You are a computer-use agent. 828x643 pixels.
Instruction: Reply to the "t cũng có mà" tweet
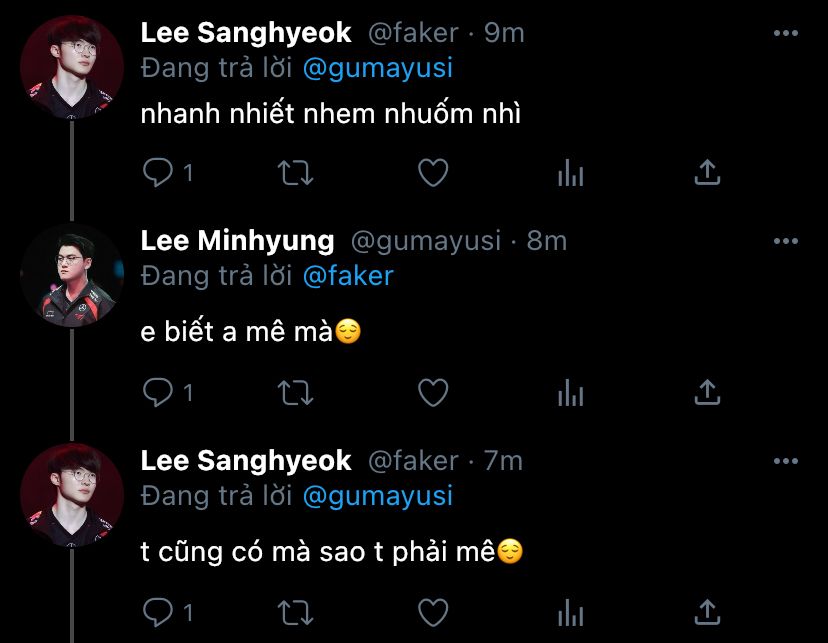click(158, 611)
